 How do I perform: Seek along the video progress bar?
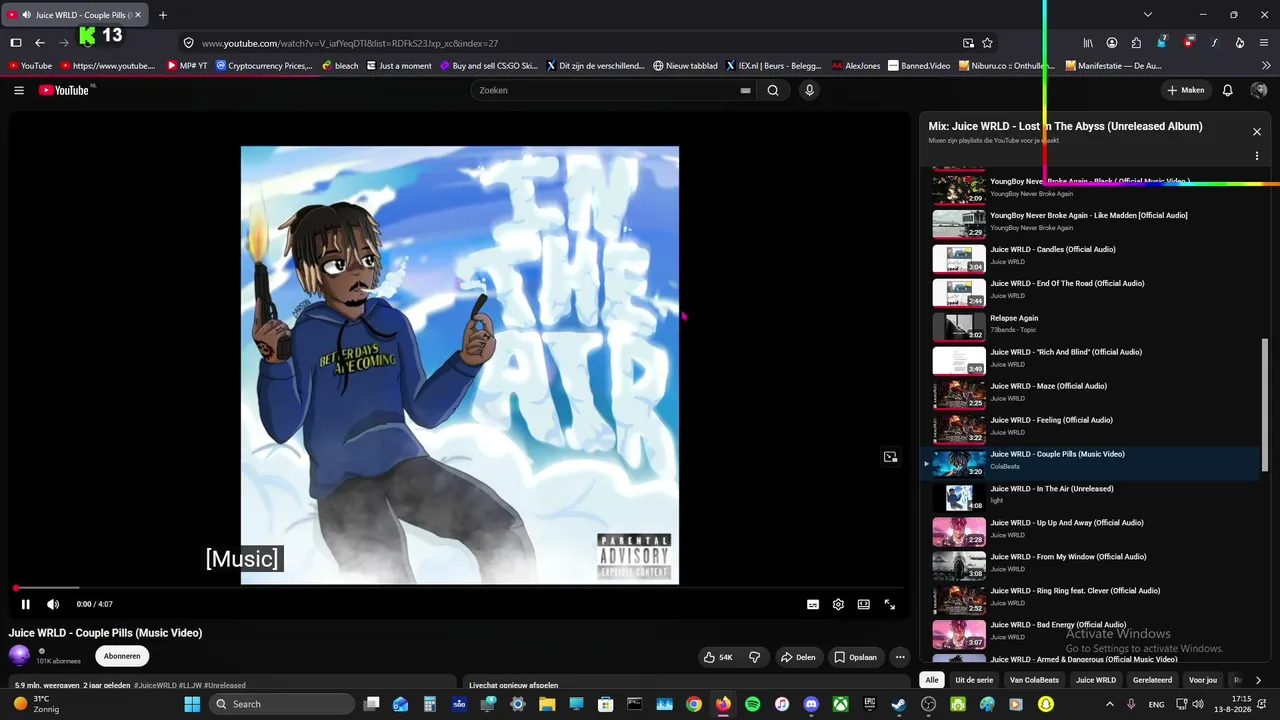(x=459, y=588)
